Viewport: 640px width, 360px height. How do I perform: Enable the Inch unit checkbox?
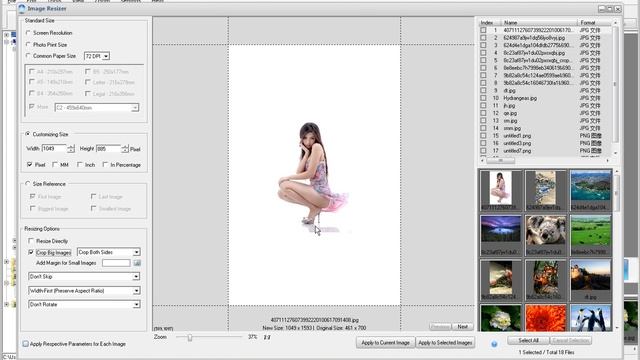(80, 164)
